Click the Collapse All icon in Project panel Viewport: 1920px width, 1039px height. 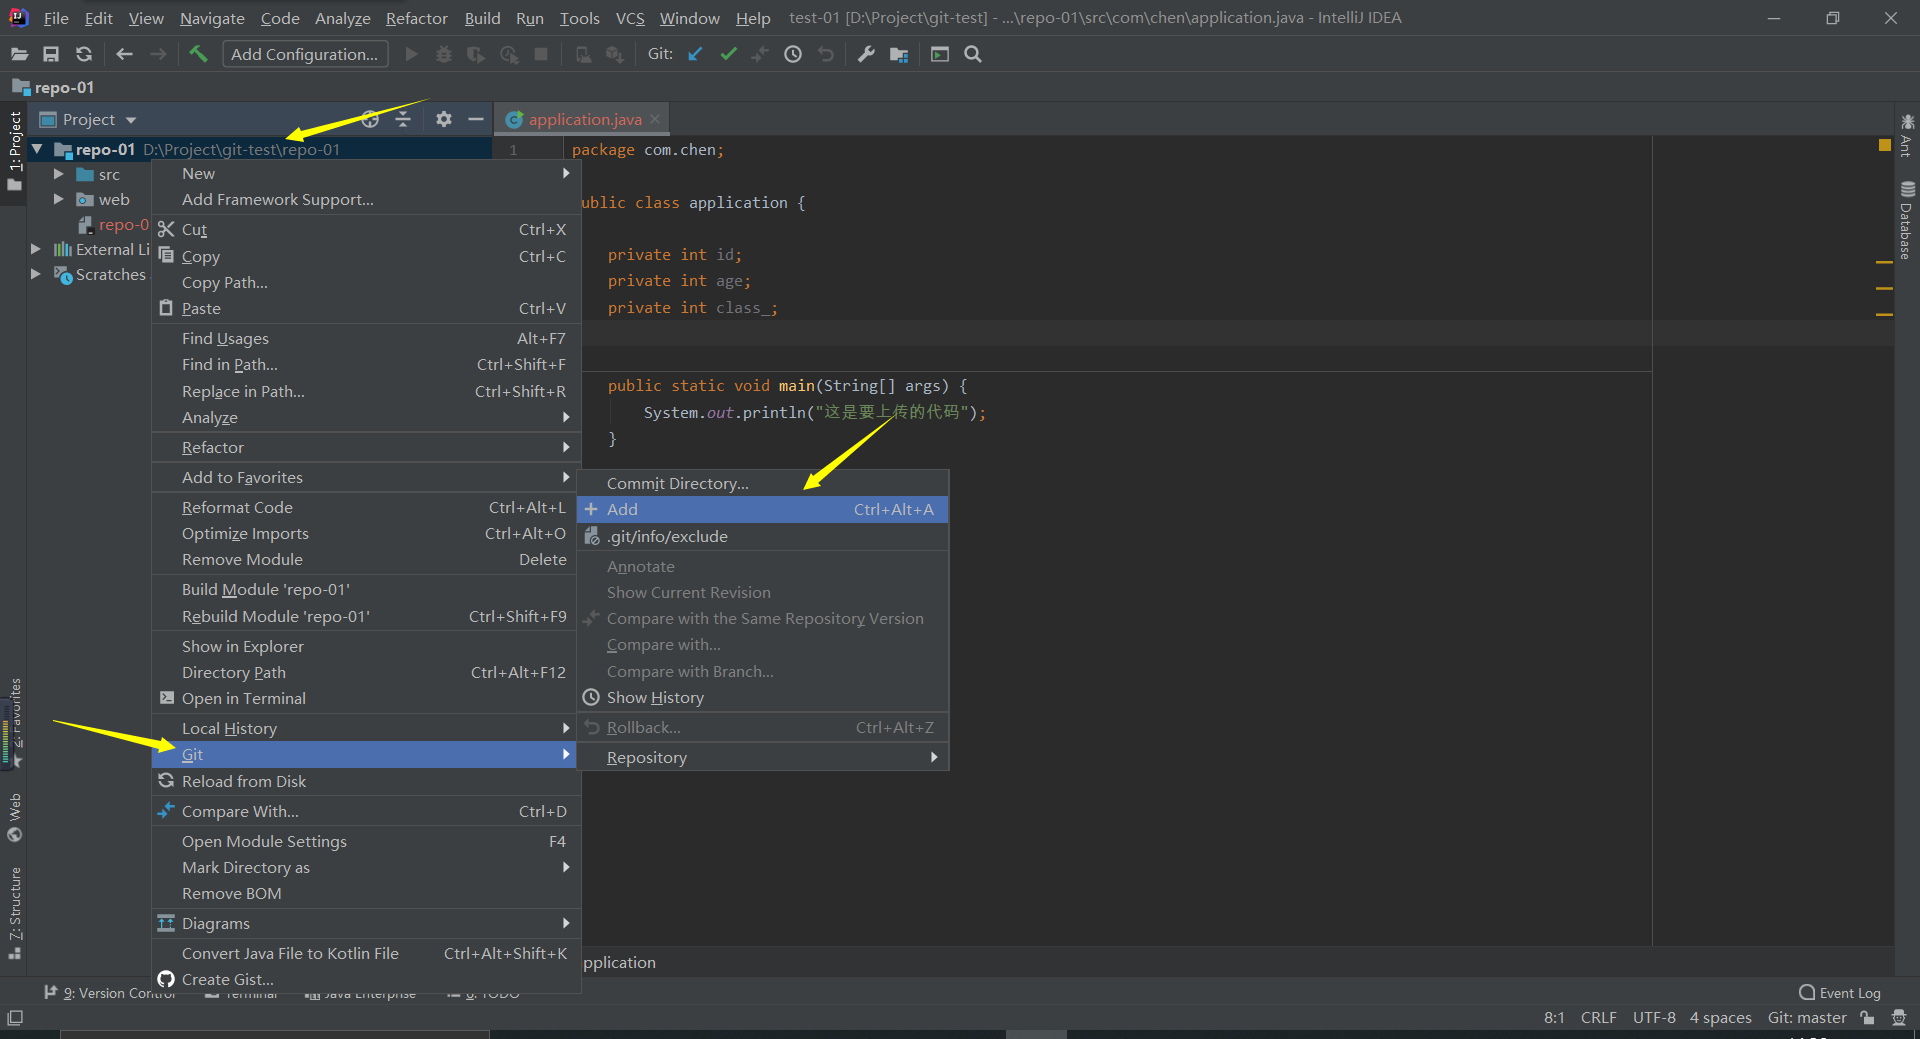[403, 119]
